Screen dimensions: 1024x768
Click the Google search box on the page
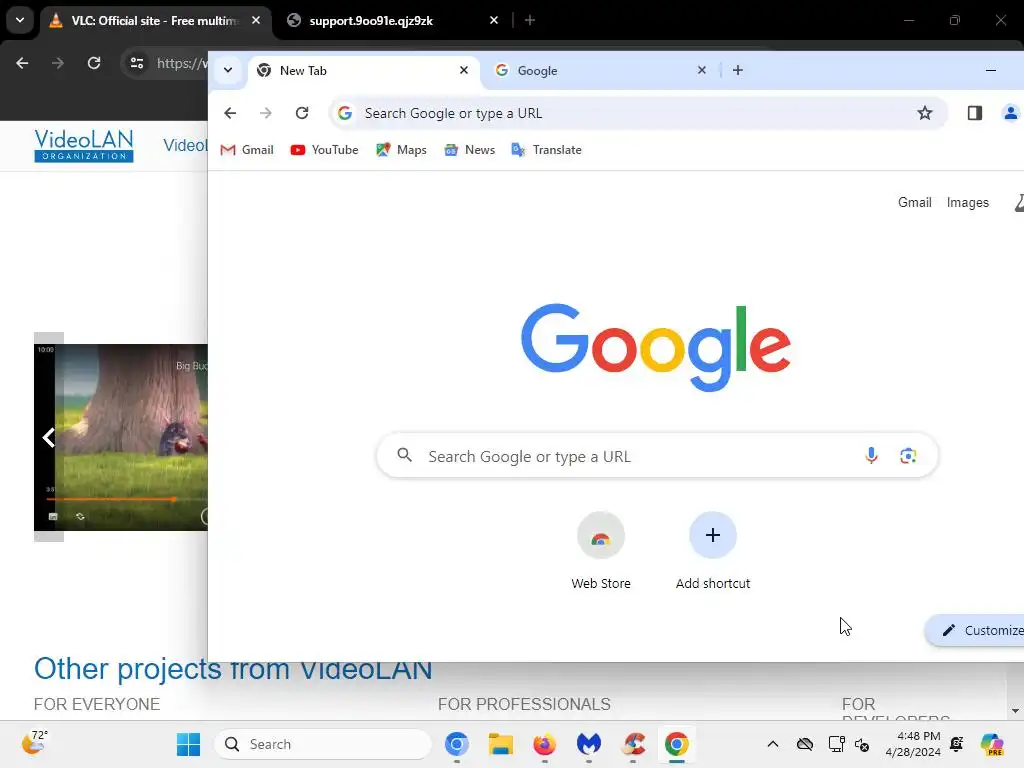click(x=657, y=455)
